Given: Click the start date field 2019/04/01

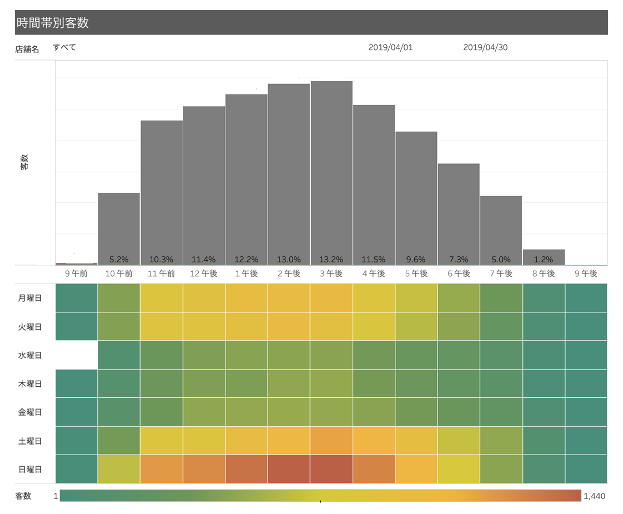Looking at the screenshot, I should [390, 47].
